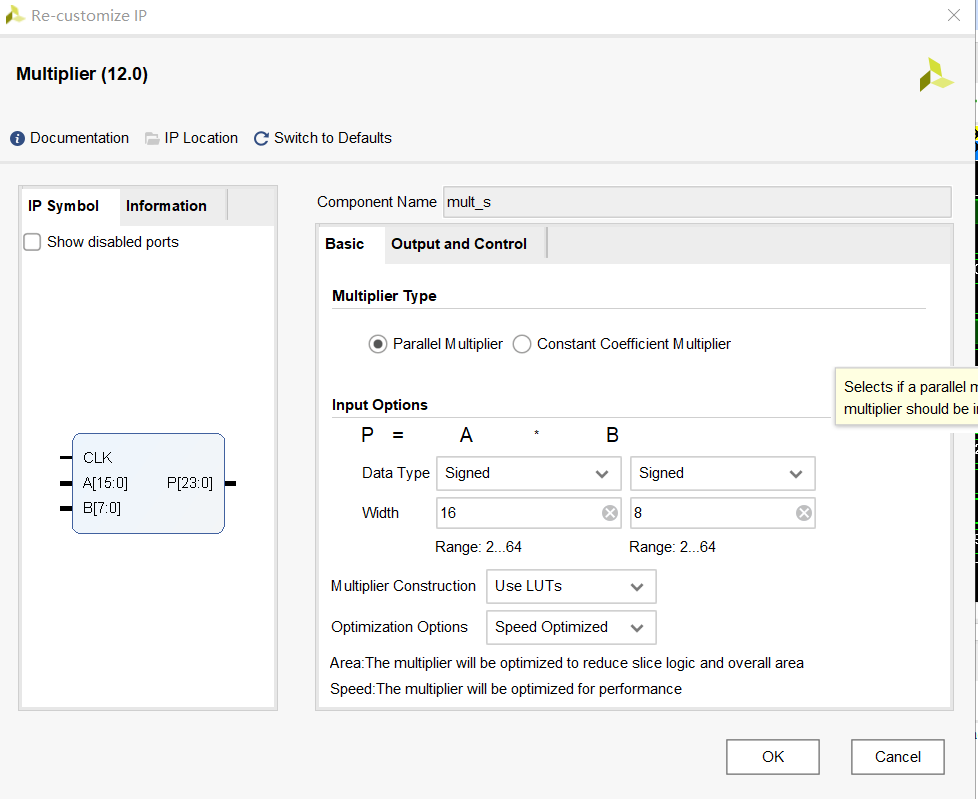Click the Component Name field
978x799 pixels.
click(696, 202)
